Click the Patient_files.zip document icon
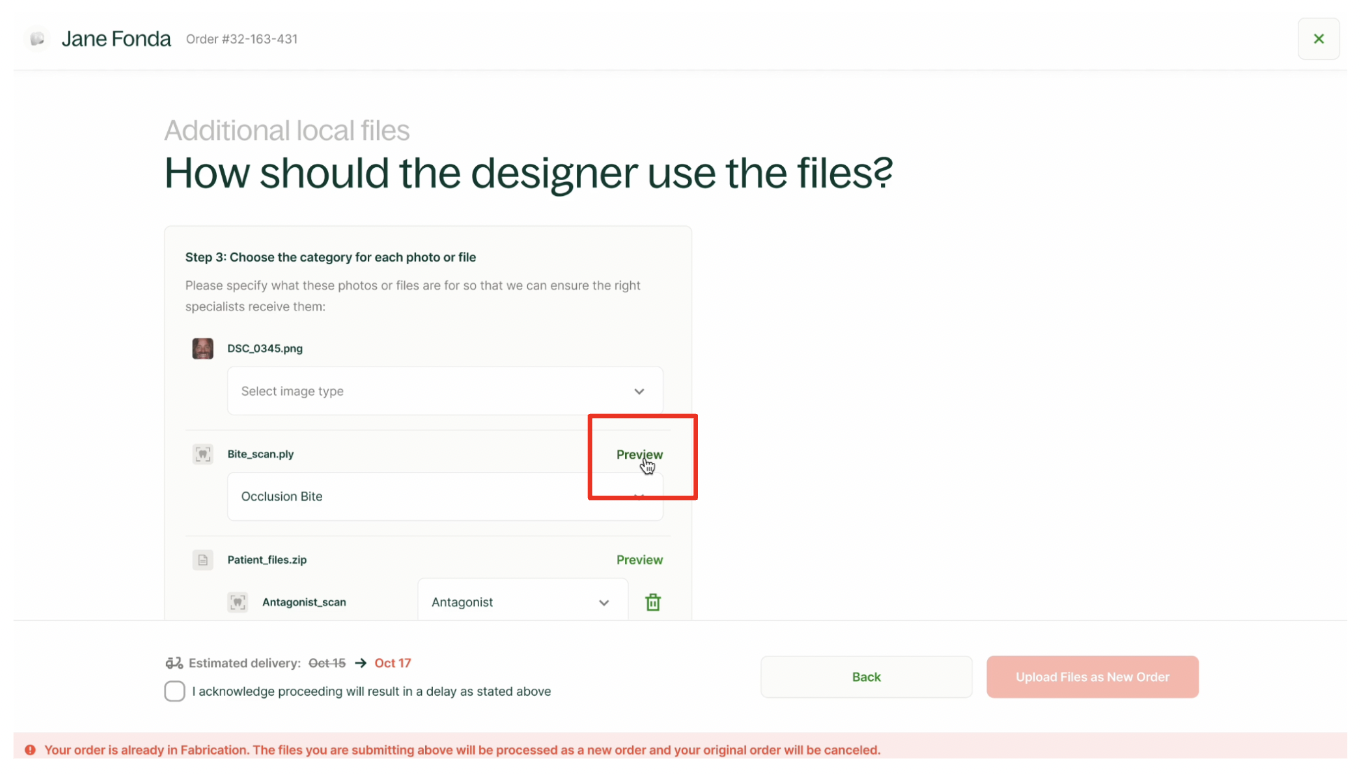The height and width of the screenshot is (774, 1360). [203, 560]
